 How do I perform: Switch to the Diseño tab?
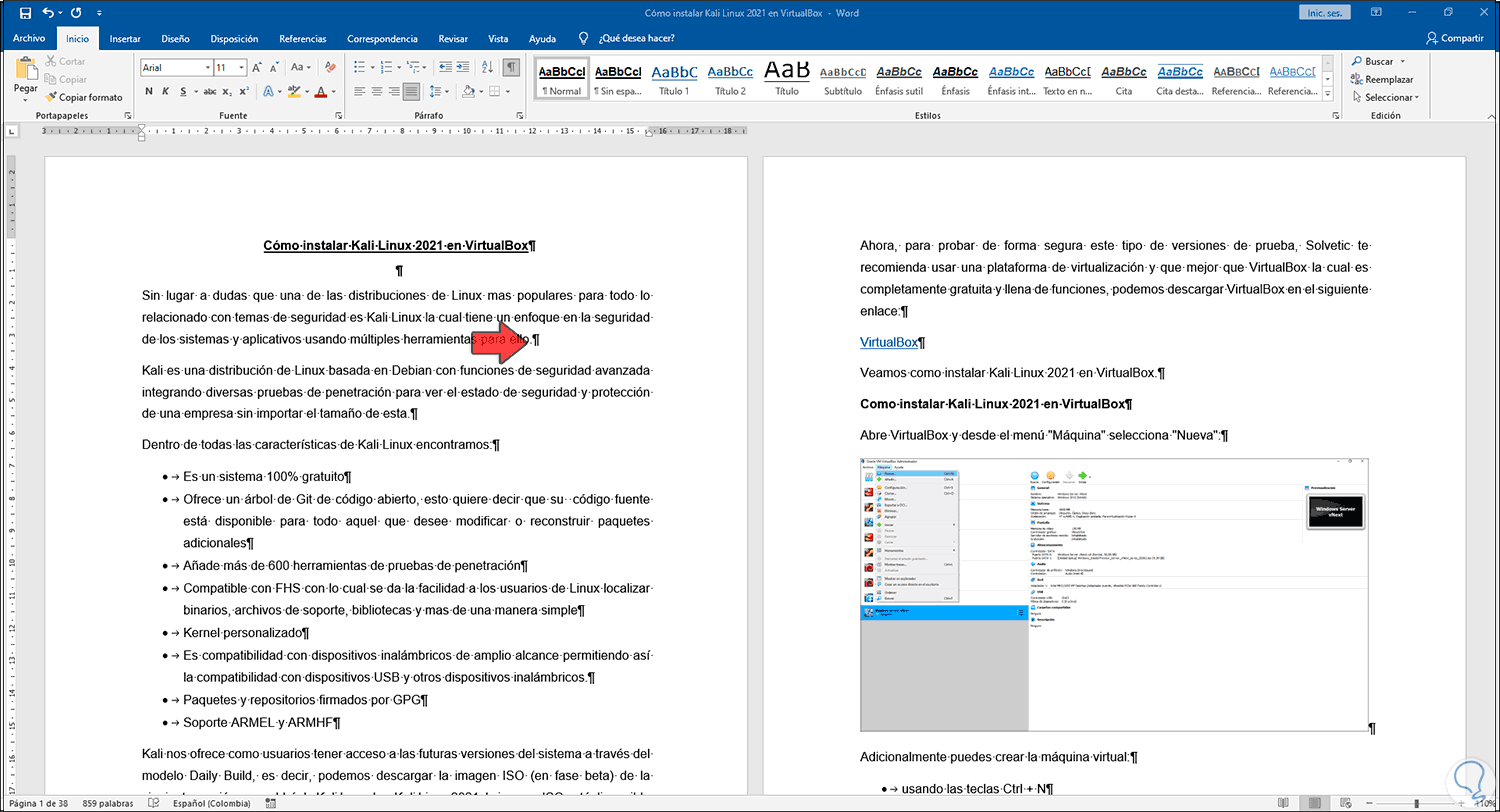[x=175, y=39]
